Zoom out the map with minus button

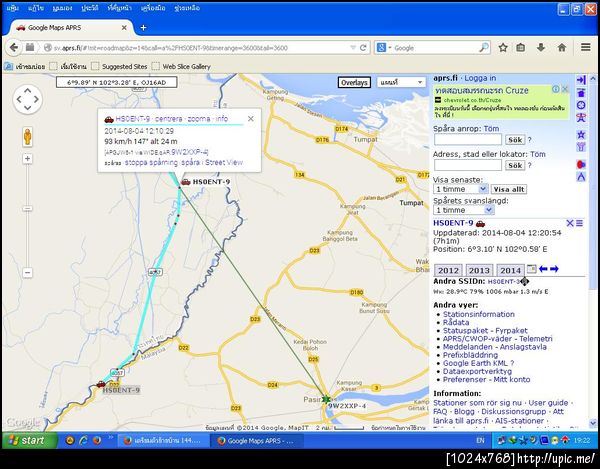click(x=27, y=272)
